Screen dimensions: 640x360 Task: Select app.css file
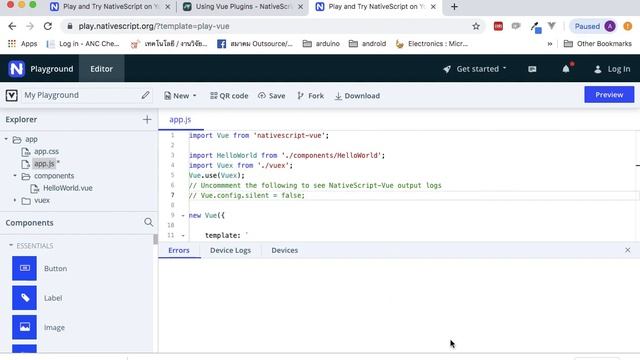pyautogui.click(x=46, y=151)
